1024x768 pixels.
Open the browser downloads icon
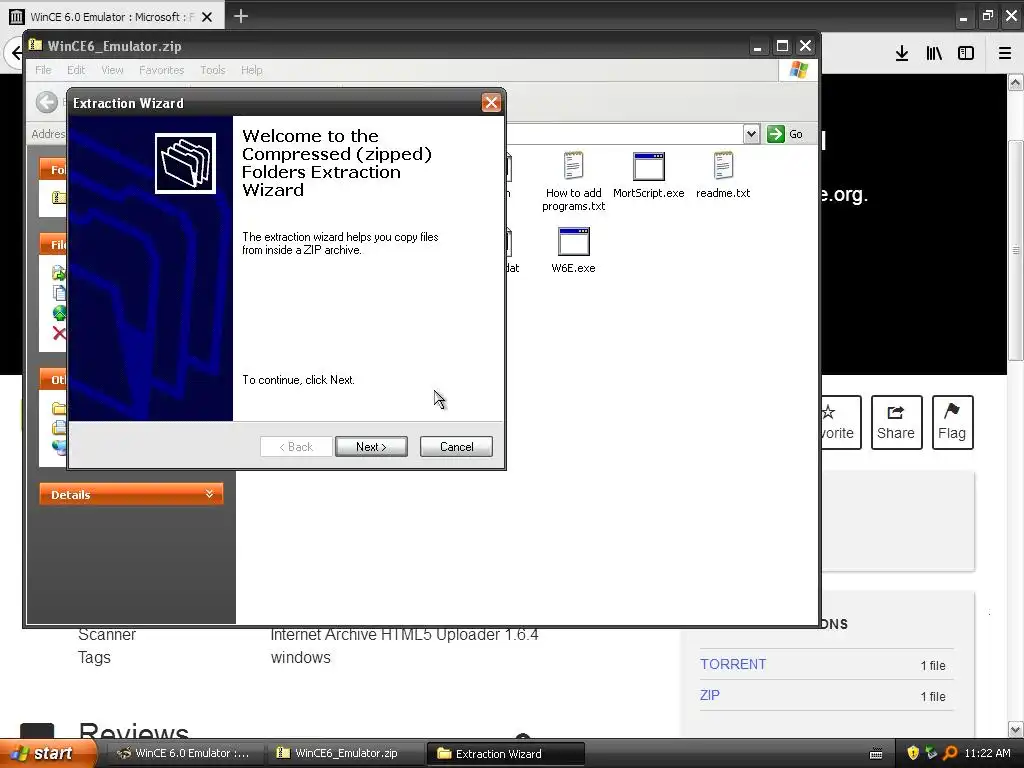point(902,54)
